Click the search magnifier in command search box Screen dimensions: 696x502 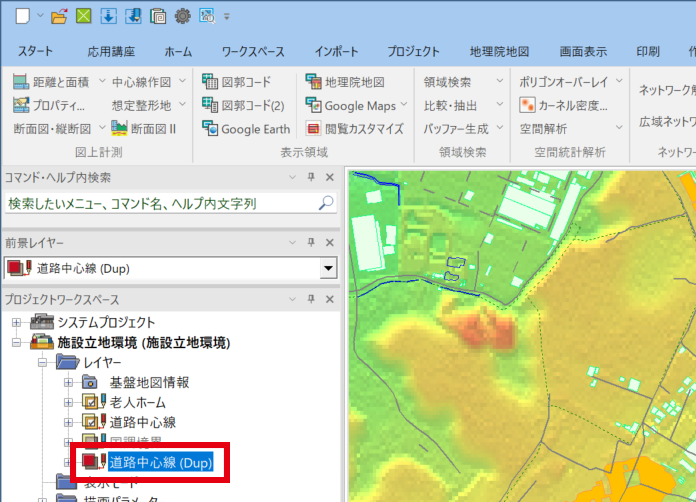[325, 203]
